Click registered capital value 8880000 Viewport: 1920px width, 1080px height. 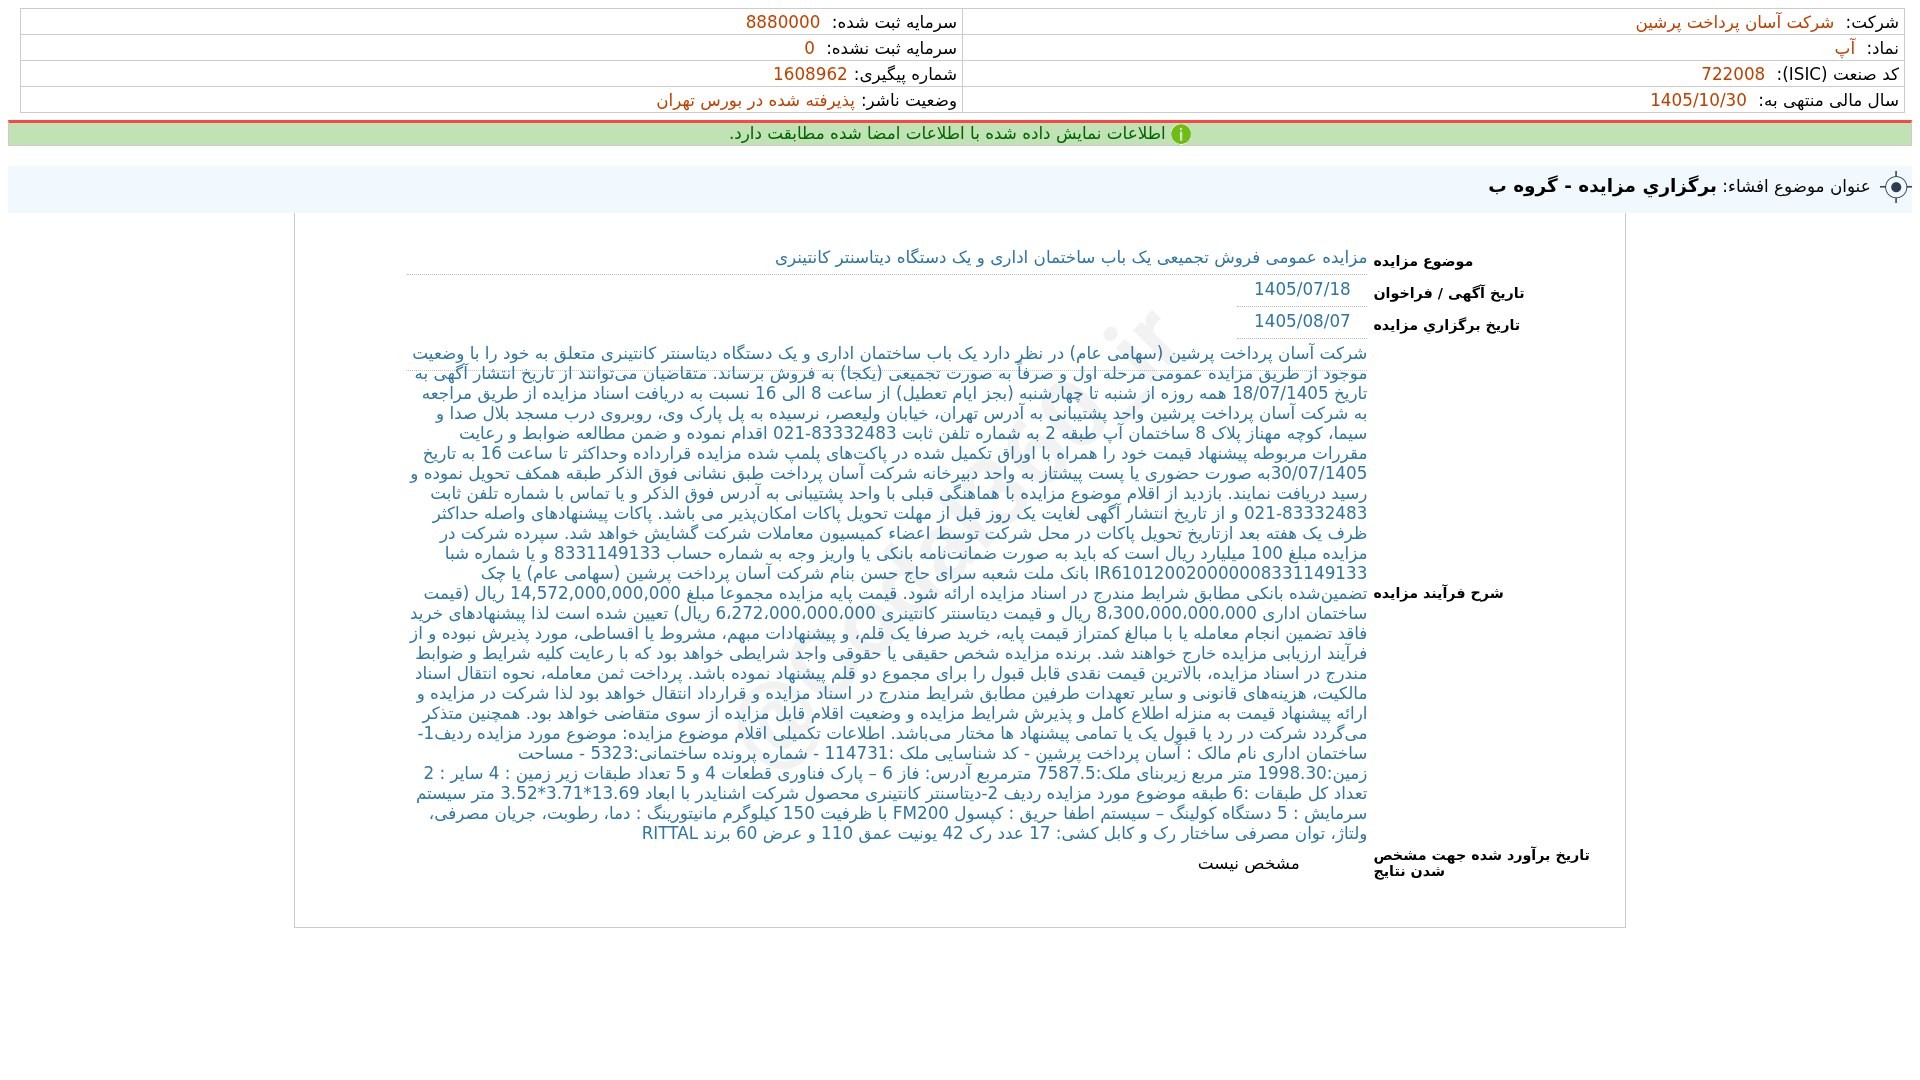tap(783, 22)
